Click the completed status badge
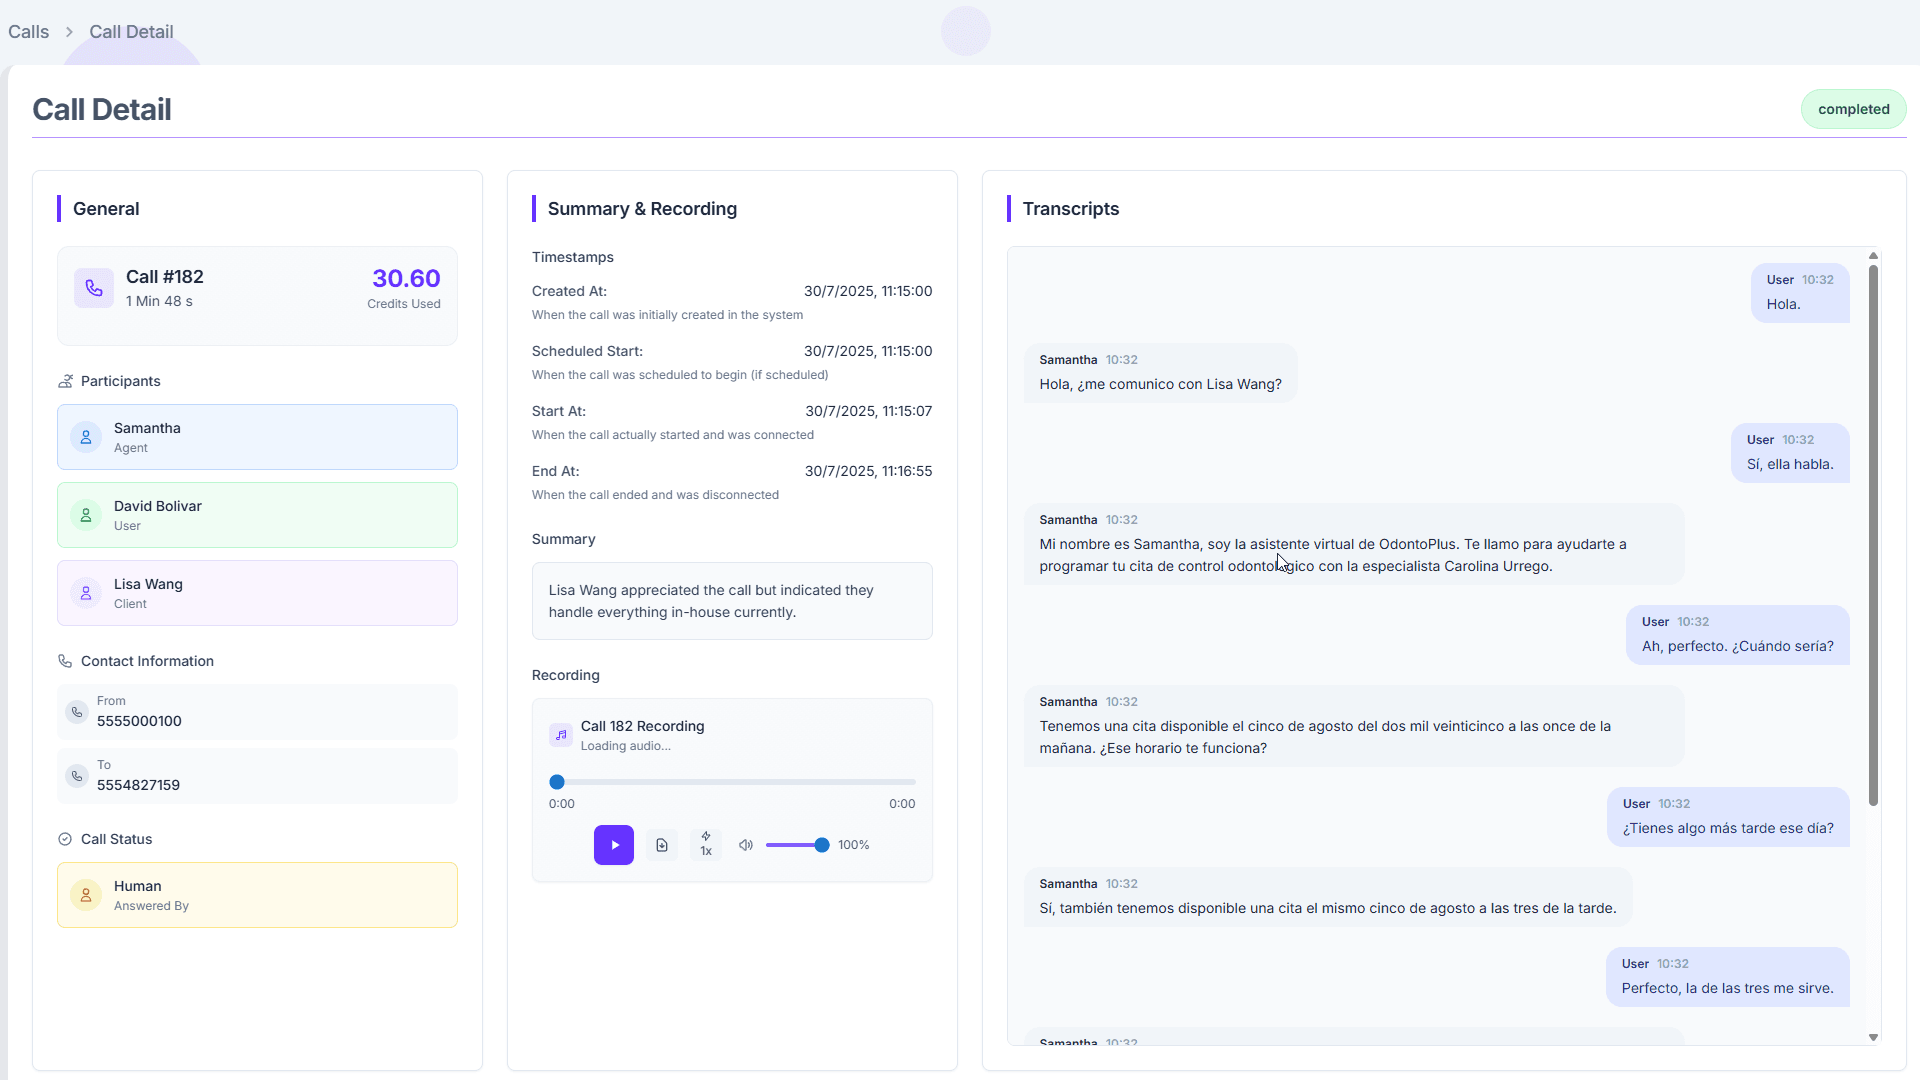The height and width of the screenshot is (1080, 1920). pos(1853,109)
